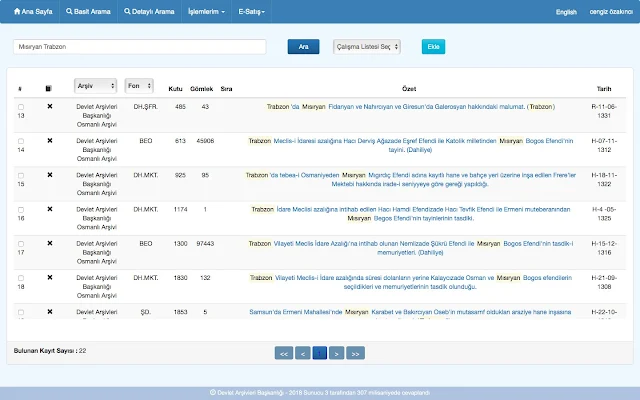Screen dimensions: 640x400
Task: Open cengiz özakıncı user menu
Action: pyautogui.click(x=611, y=12)
